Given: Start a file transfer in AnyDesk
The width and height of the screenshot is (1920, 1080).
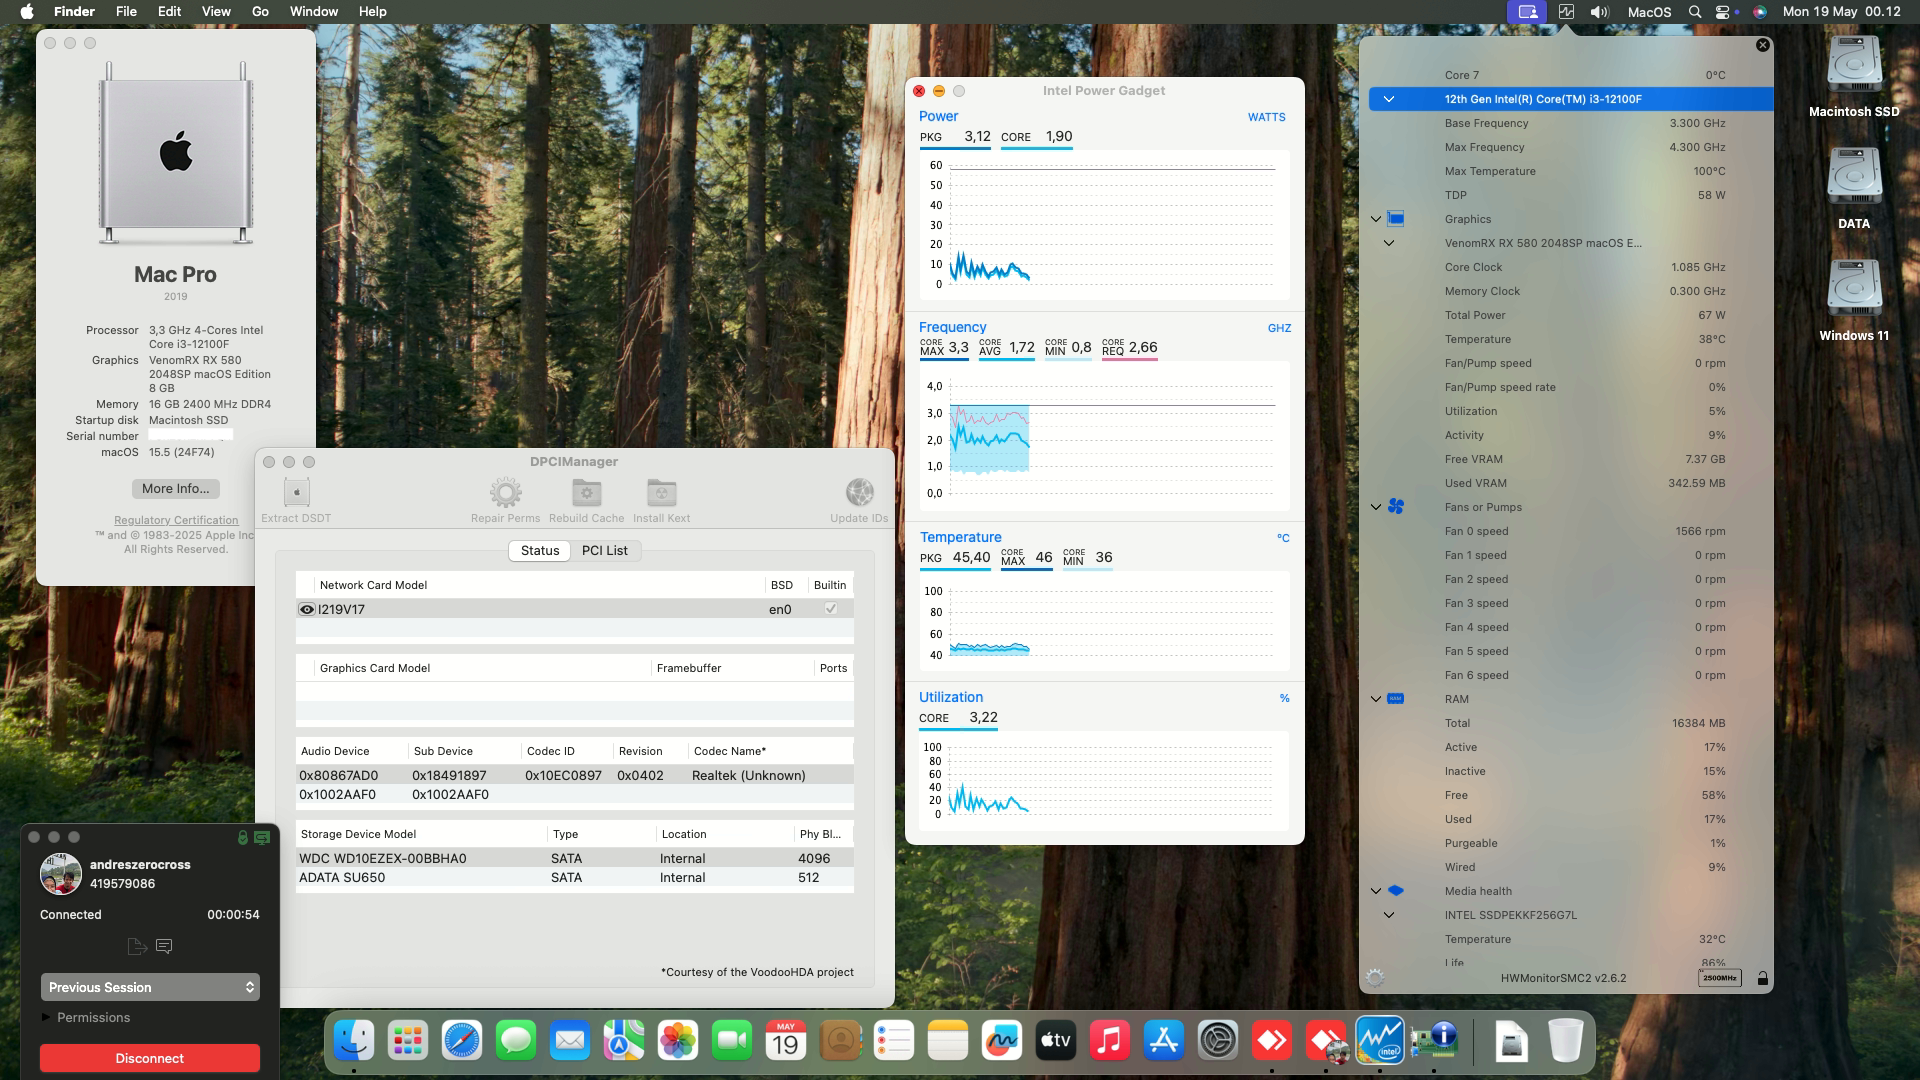Looking at the screenshot, I should [x=136, y=946].
